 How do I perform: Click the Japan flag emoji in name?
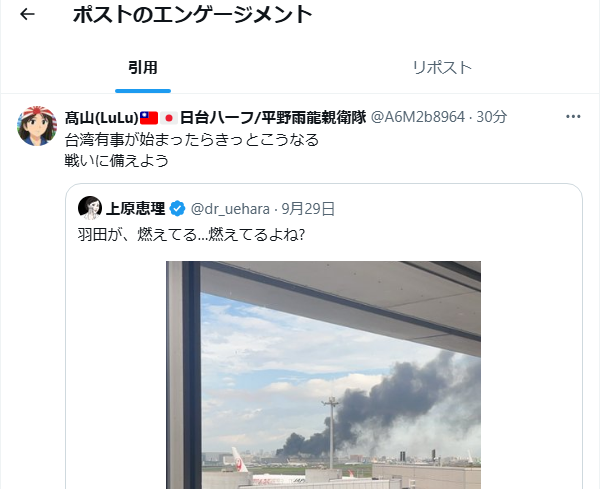169,118
